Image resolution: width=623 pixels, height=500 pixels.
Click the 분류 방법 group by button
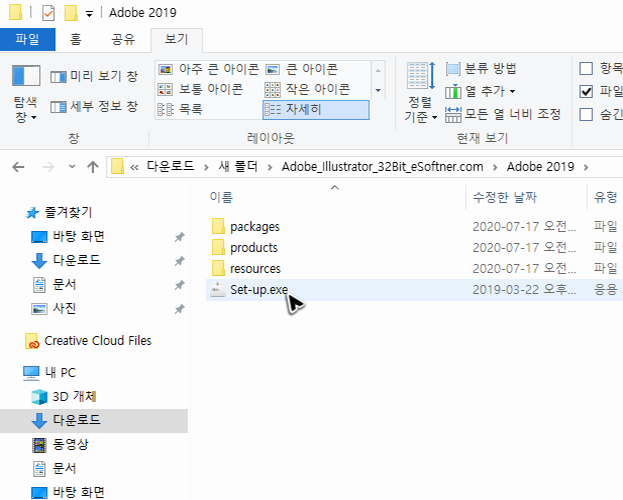click(481, 68)
